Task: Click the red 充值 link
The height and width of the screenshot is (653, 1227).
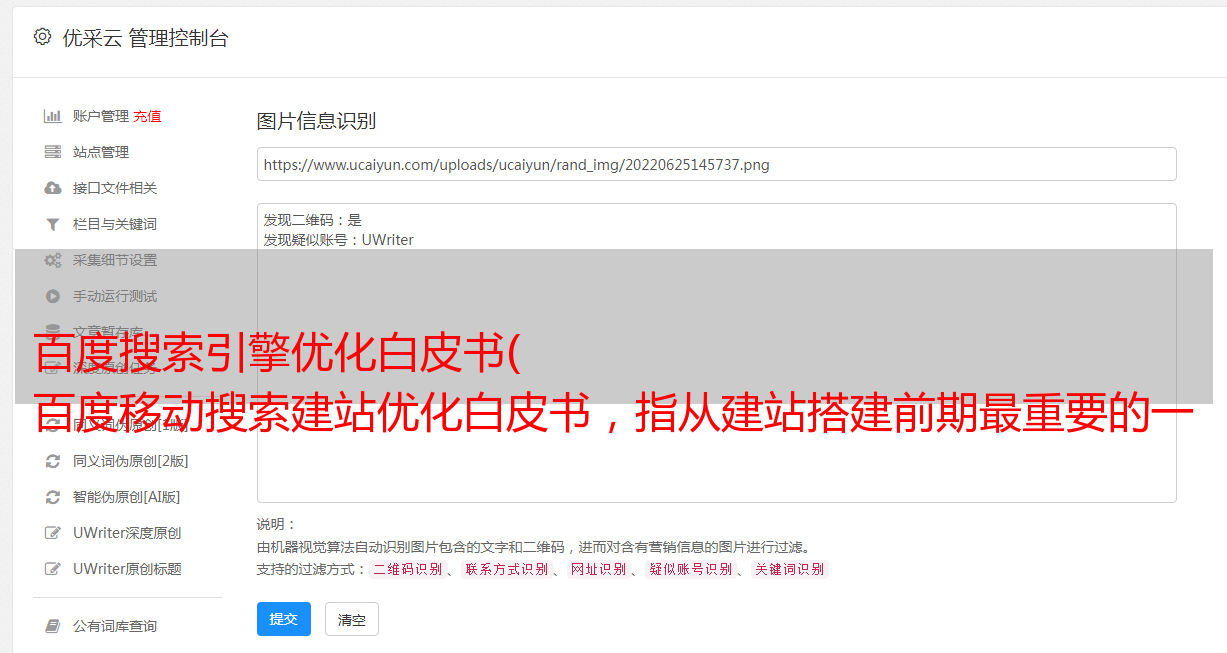Action: [147, 116]
